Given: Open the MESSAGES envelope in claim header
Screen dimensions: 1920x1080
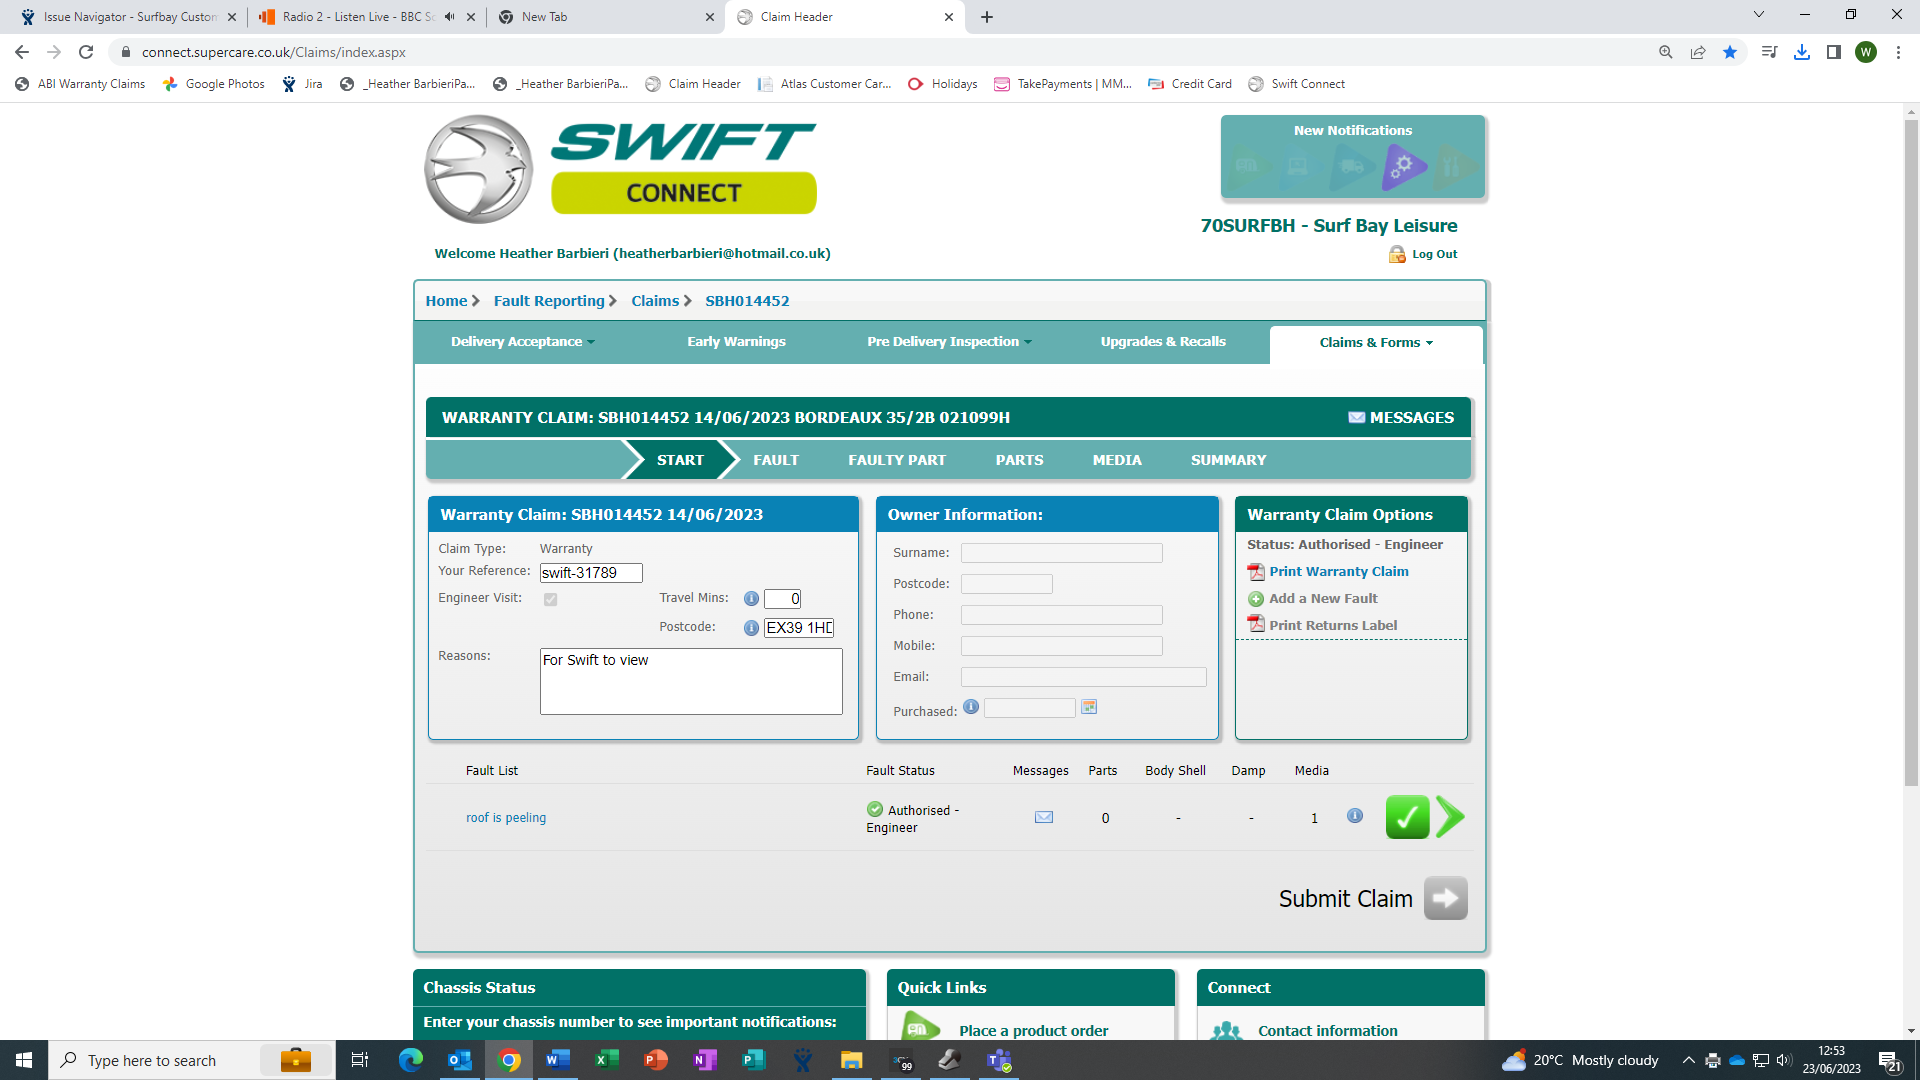Looking at the screenshot, I should [1400, 417].
